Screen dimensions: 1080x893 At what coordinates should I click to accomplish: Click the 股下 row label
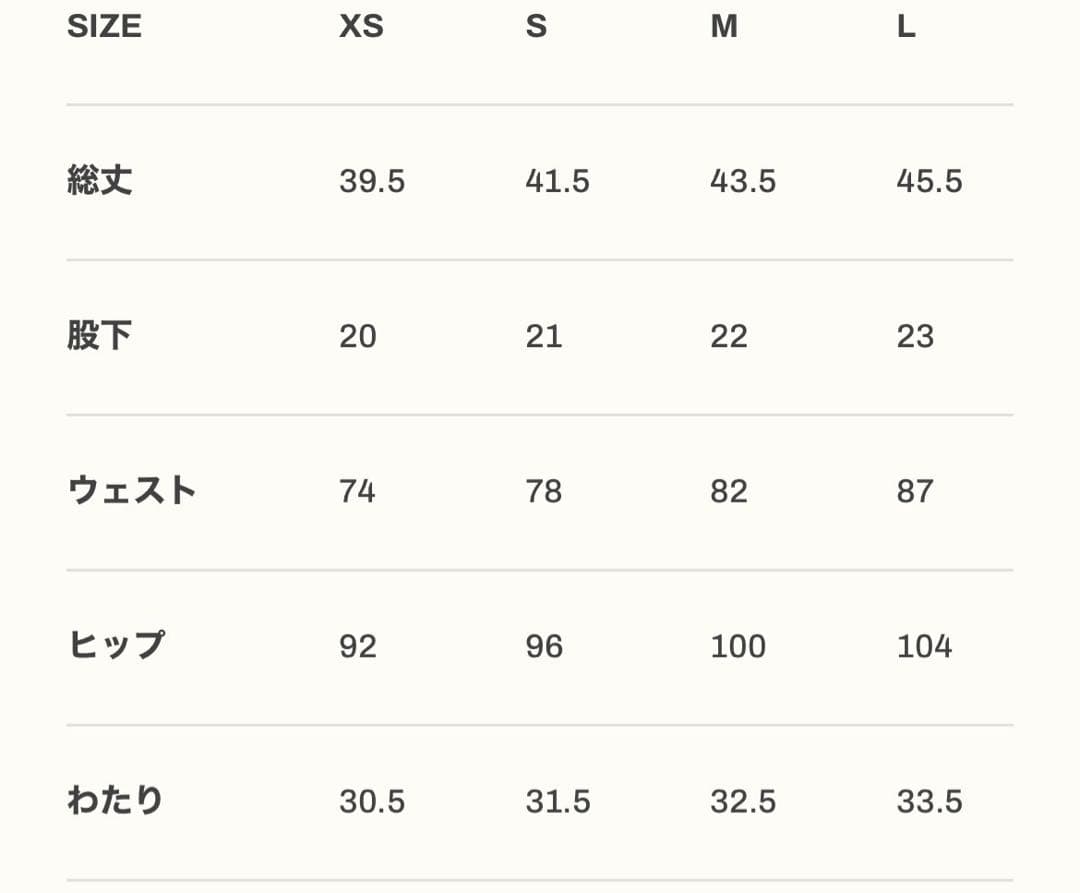[100, 336]
